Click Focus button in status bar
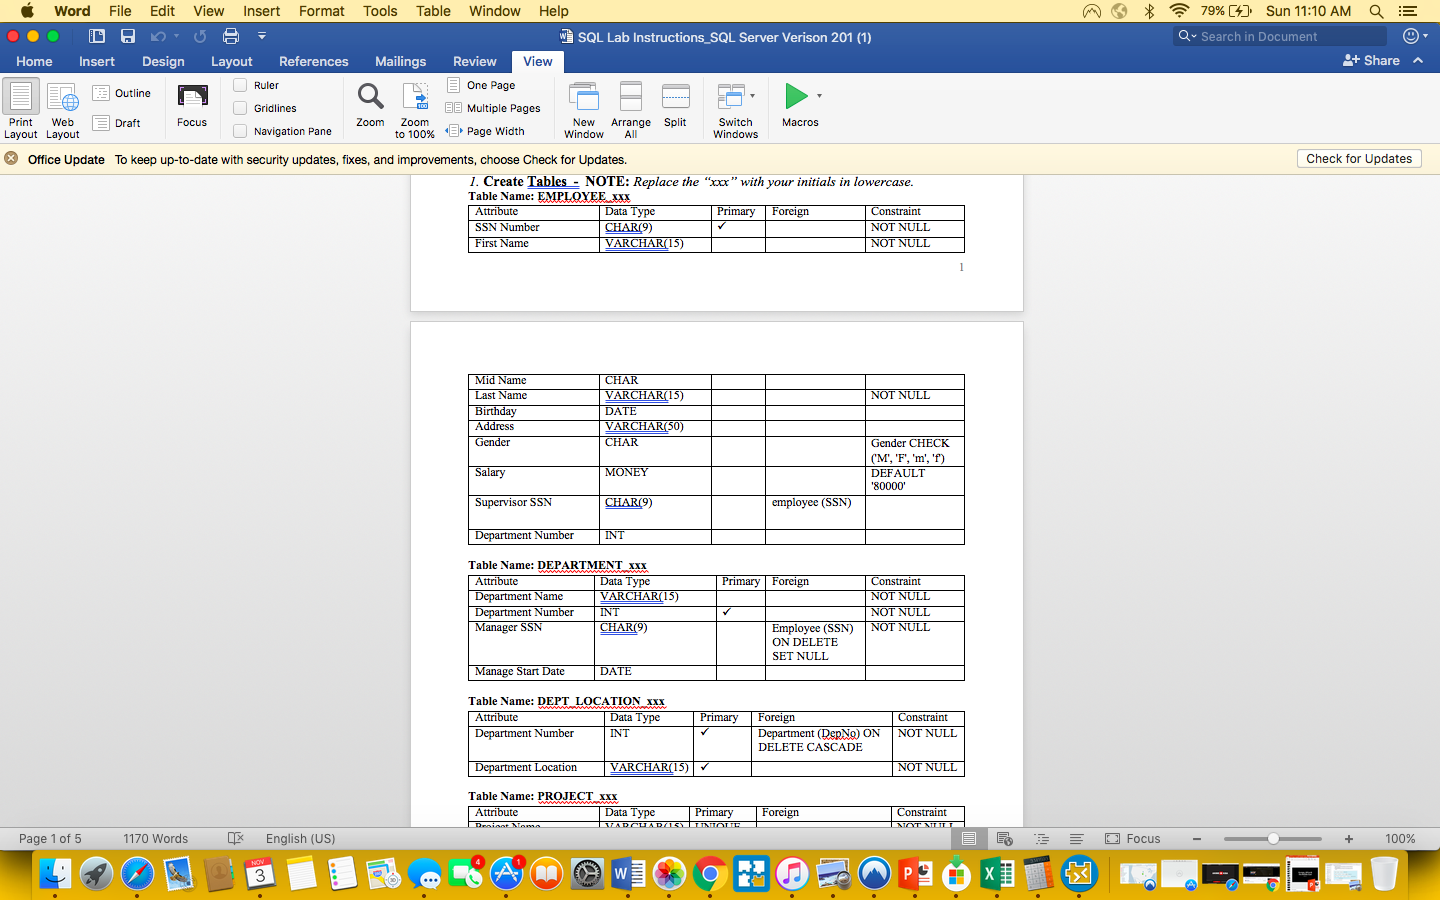This screenshot has width=1440, height=900. tap(1133, 839)
